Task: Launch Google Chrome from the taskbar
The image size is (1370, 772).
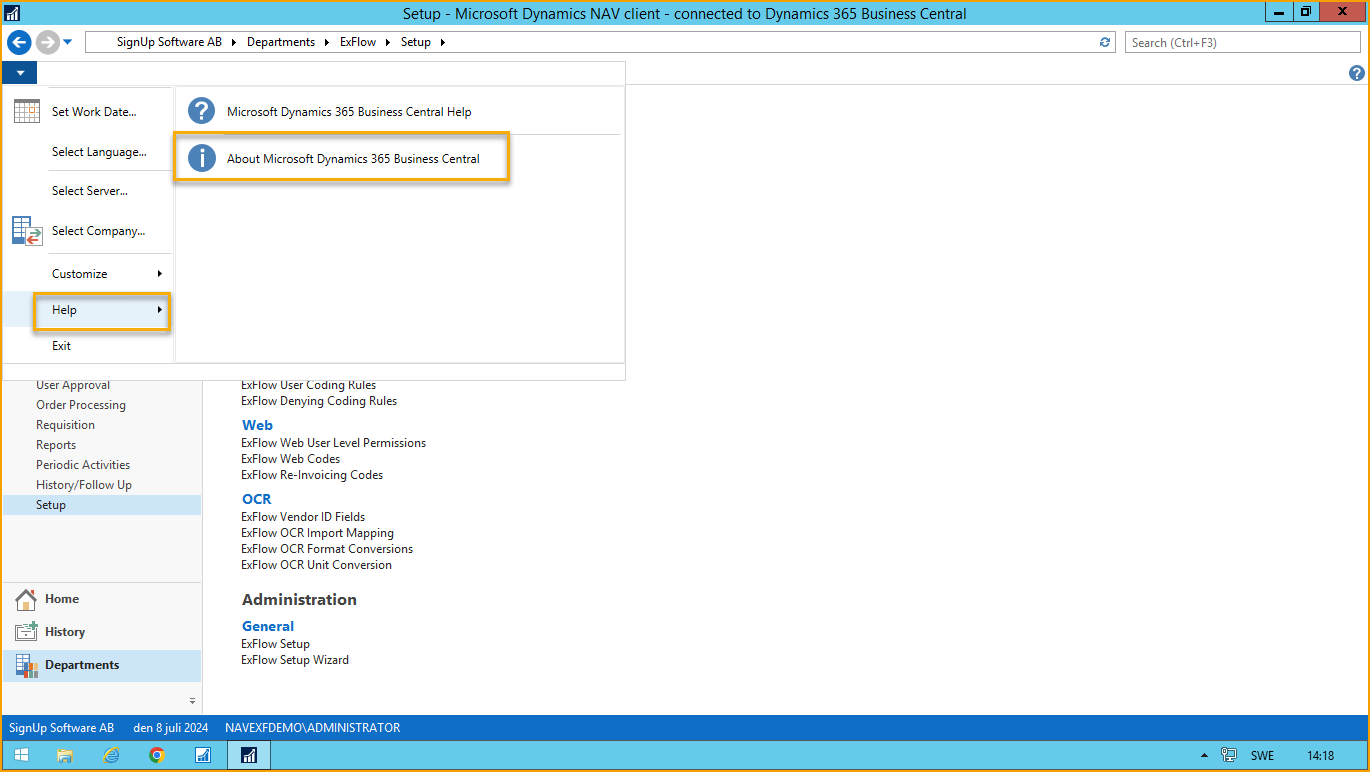Action: click(157, 755)
